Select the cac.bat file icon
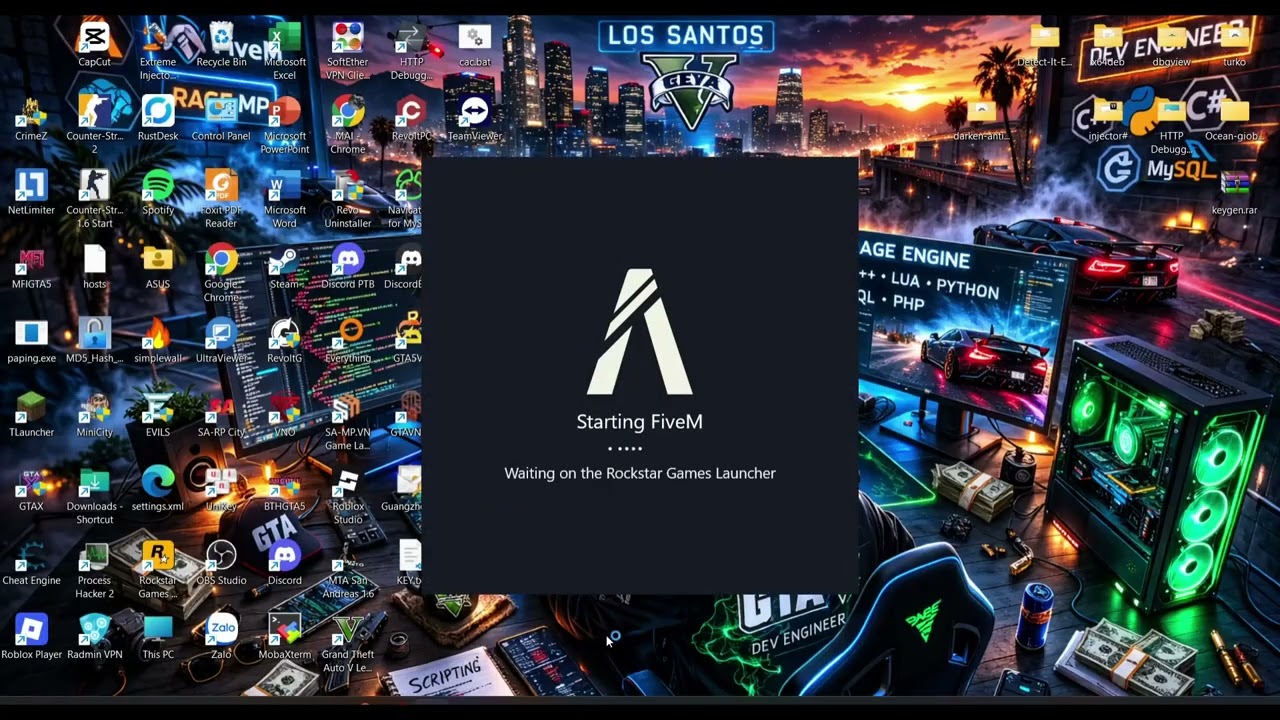 click(475, 39)
